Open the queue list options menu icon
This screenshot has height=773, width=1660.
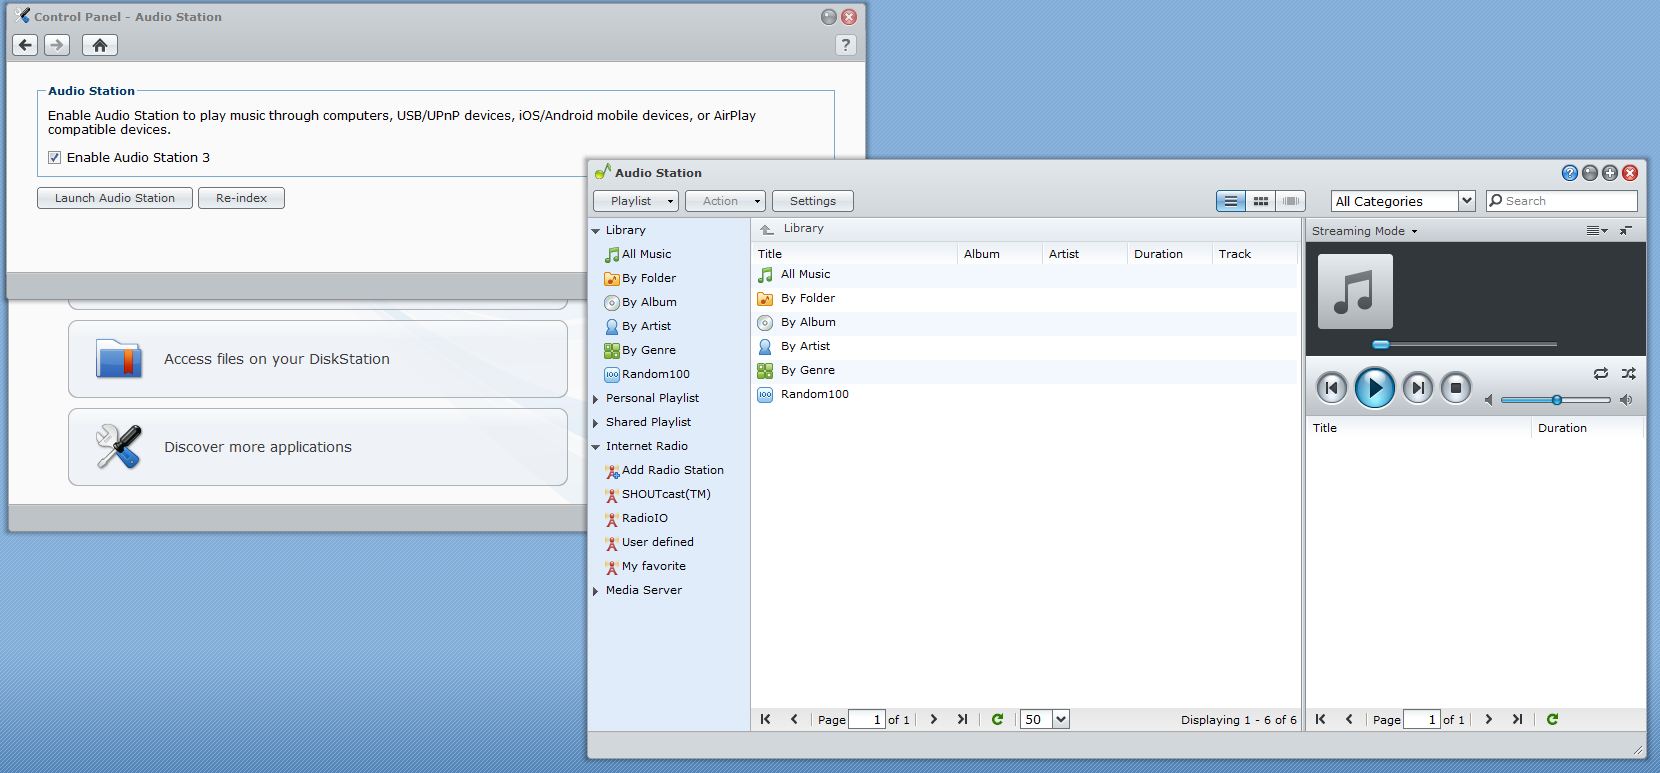click(x=1597, y=231)
